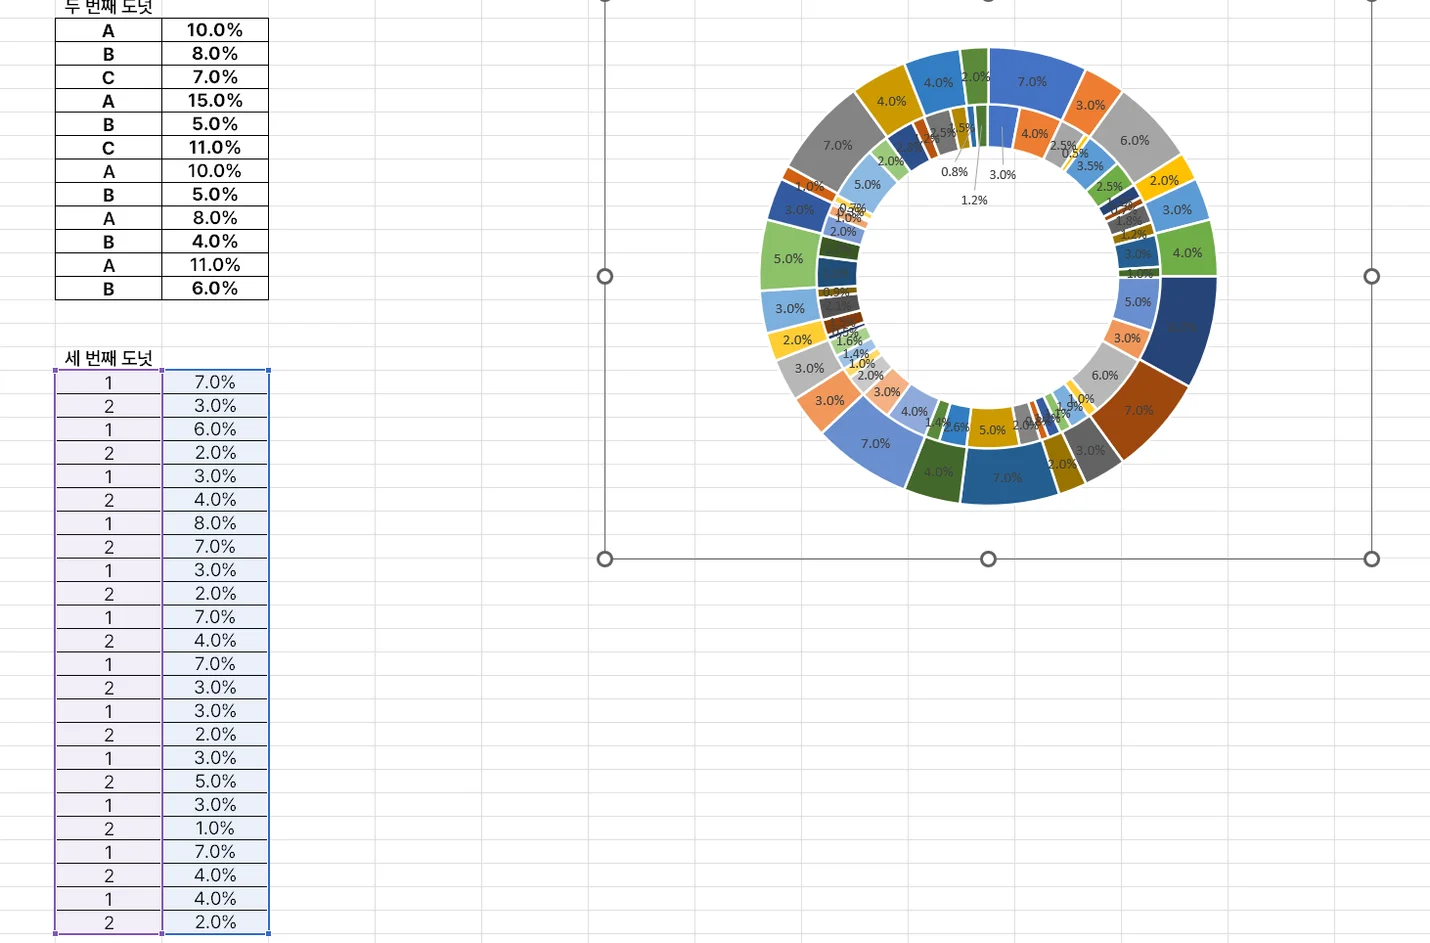This screenshot has width=1430, height=943.
Task: Click the gold 4.0% outer ring segment
Action: click(x=890, y=100)
